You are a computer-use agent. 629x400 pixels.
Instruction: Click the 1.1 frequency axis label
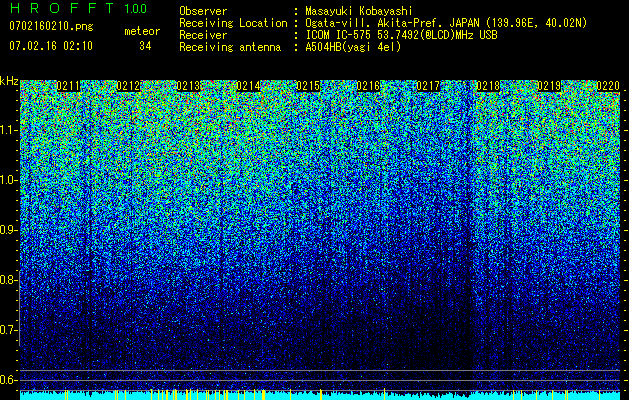(8, 130)
